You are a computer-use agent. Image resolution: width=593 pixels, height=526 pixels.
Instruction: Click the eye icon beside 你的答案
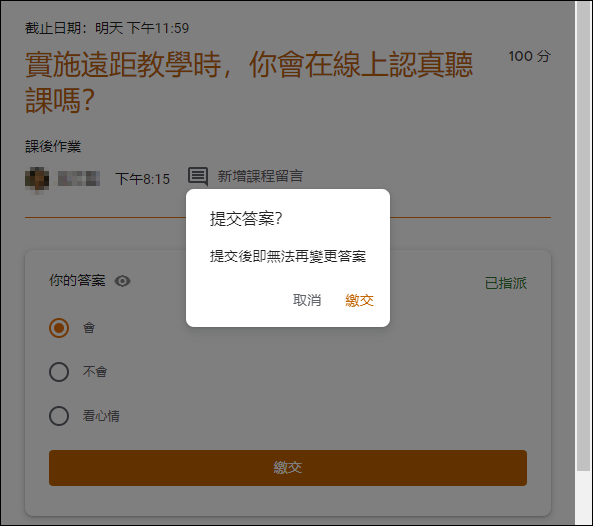[x=123, y=281]
